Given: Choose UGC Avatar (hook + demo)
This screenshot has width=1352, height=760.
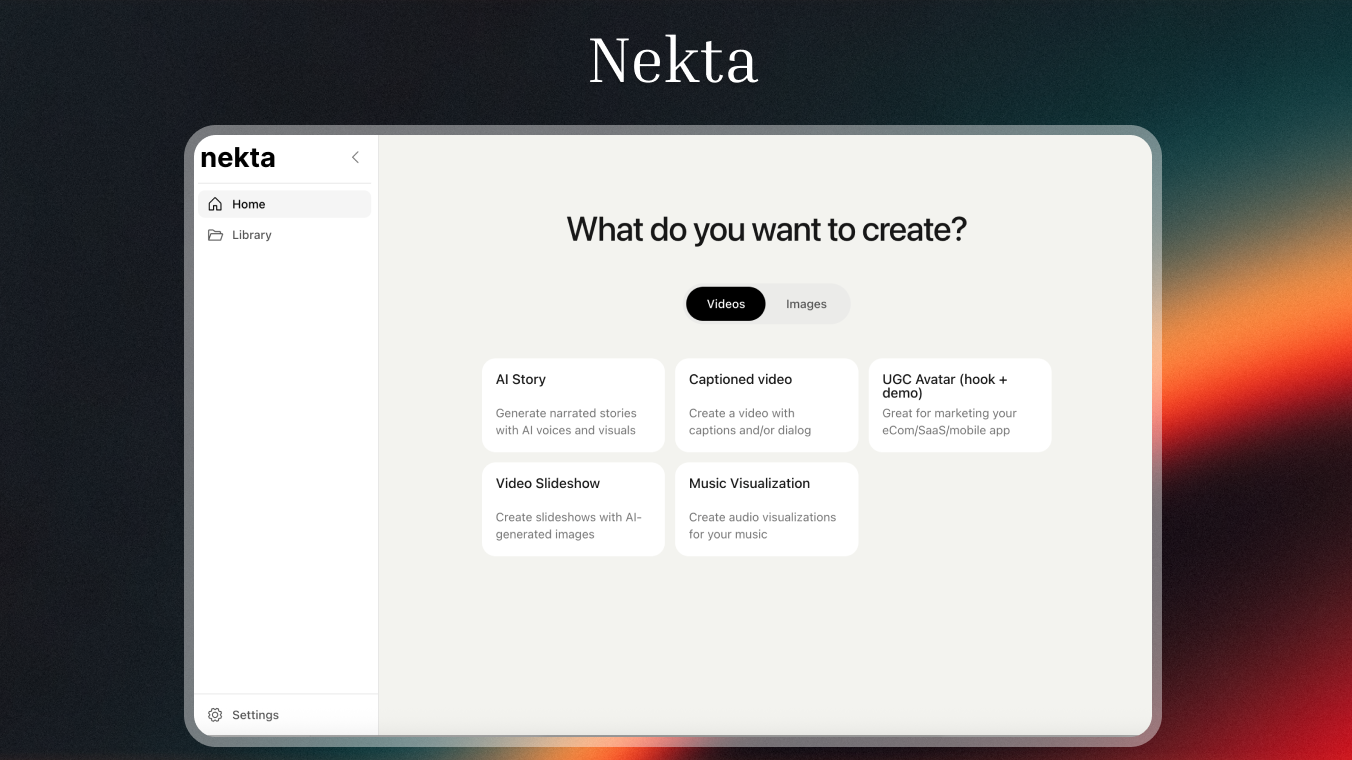Looking at the screenshot, I should click(959, 404).
